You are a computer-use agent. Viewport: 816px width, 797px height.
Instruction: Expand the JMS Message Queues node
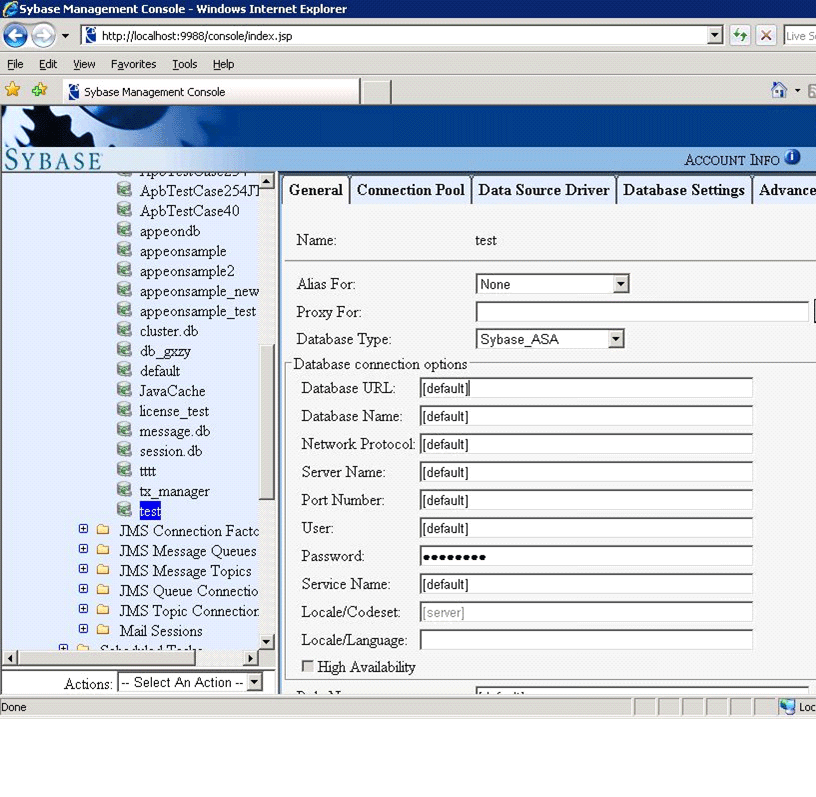click(83, 549)
